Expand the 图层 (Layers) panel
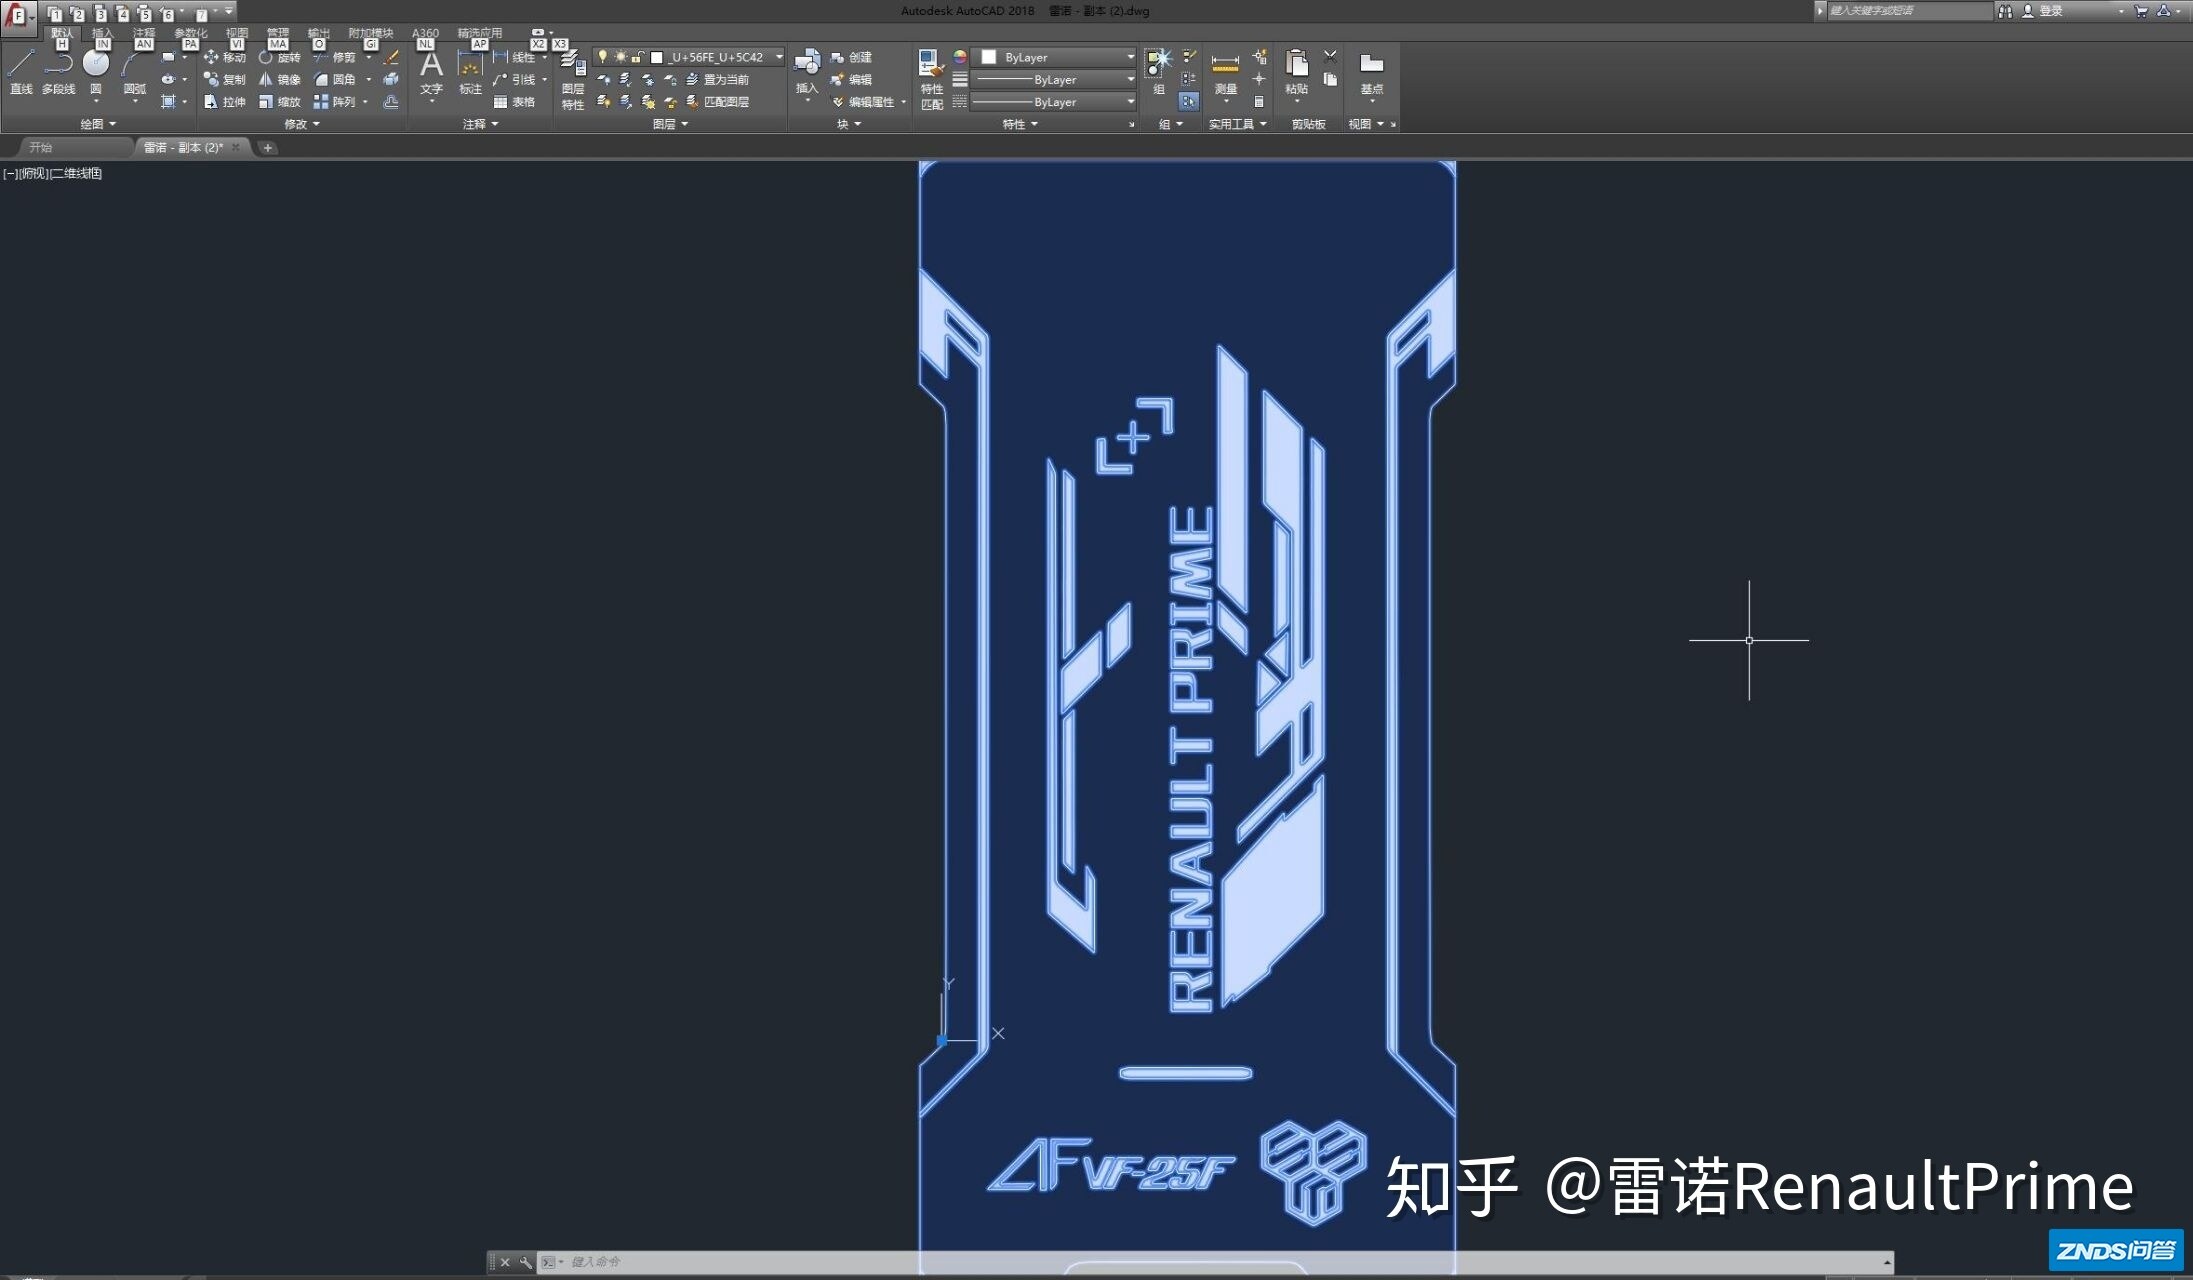 [670, 124]
